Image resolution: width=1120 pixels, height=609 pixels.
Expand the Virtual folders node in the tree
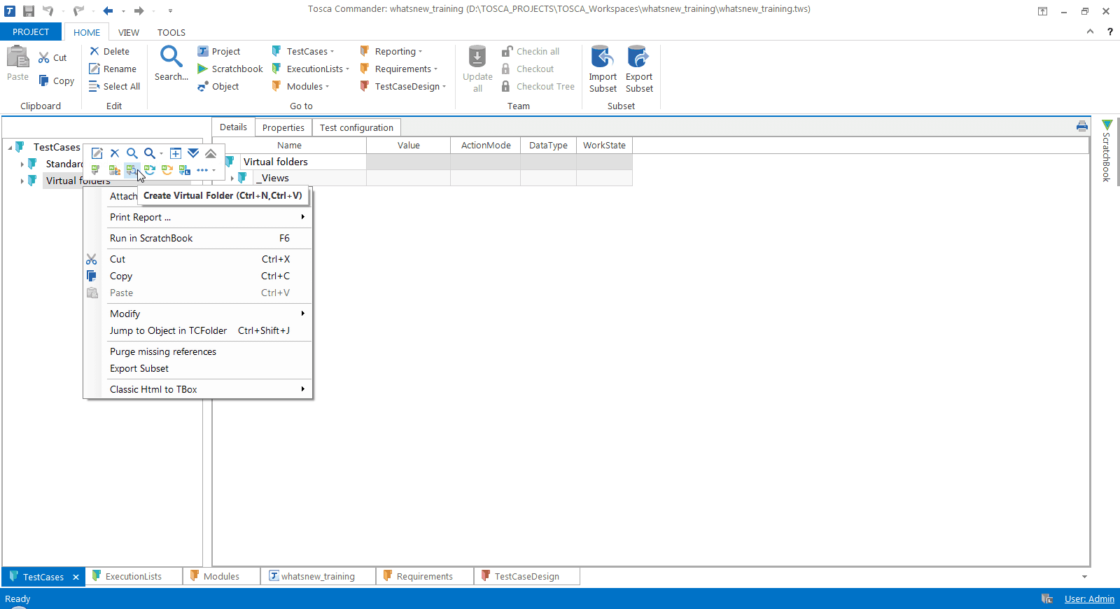tap(21, 181)
